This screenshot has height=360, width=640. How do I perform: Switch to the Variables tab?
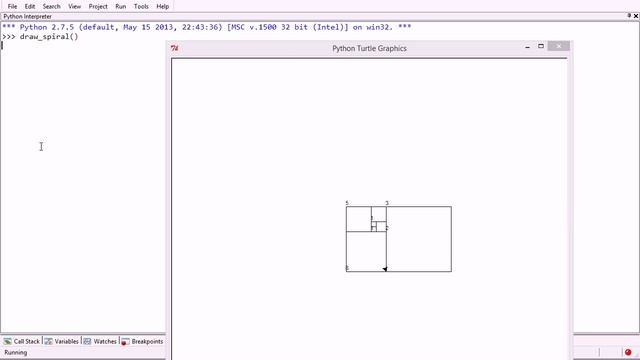coord(62,341)
